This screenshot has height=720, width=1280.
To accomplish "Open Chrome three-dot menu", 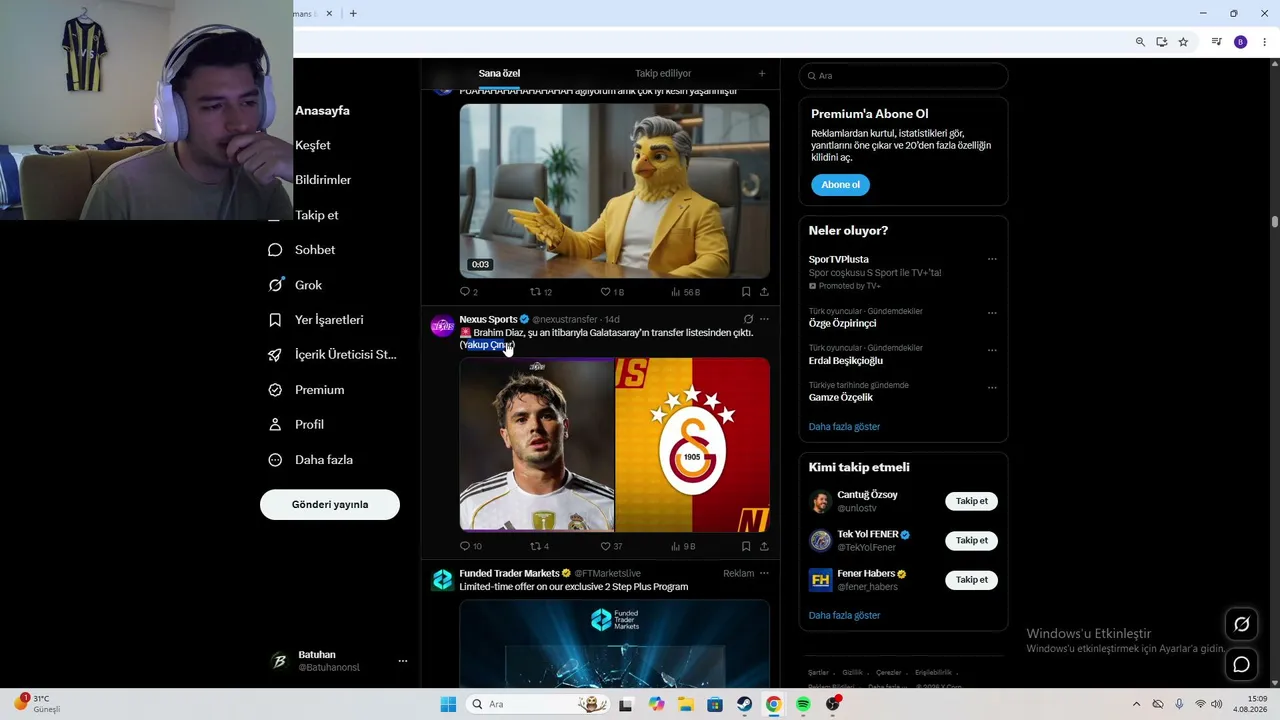I will [x=1265, y=42].
